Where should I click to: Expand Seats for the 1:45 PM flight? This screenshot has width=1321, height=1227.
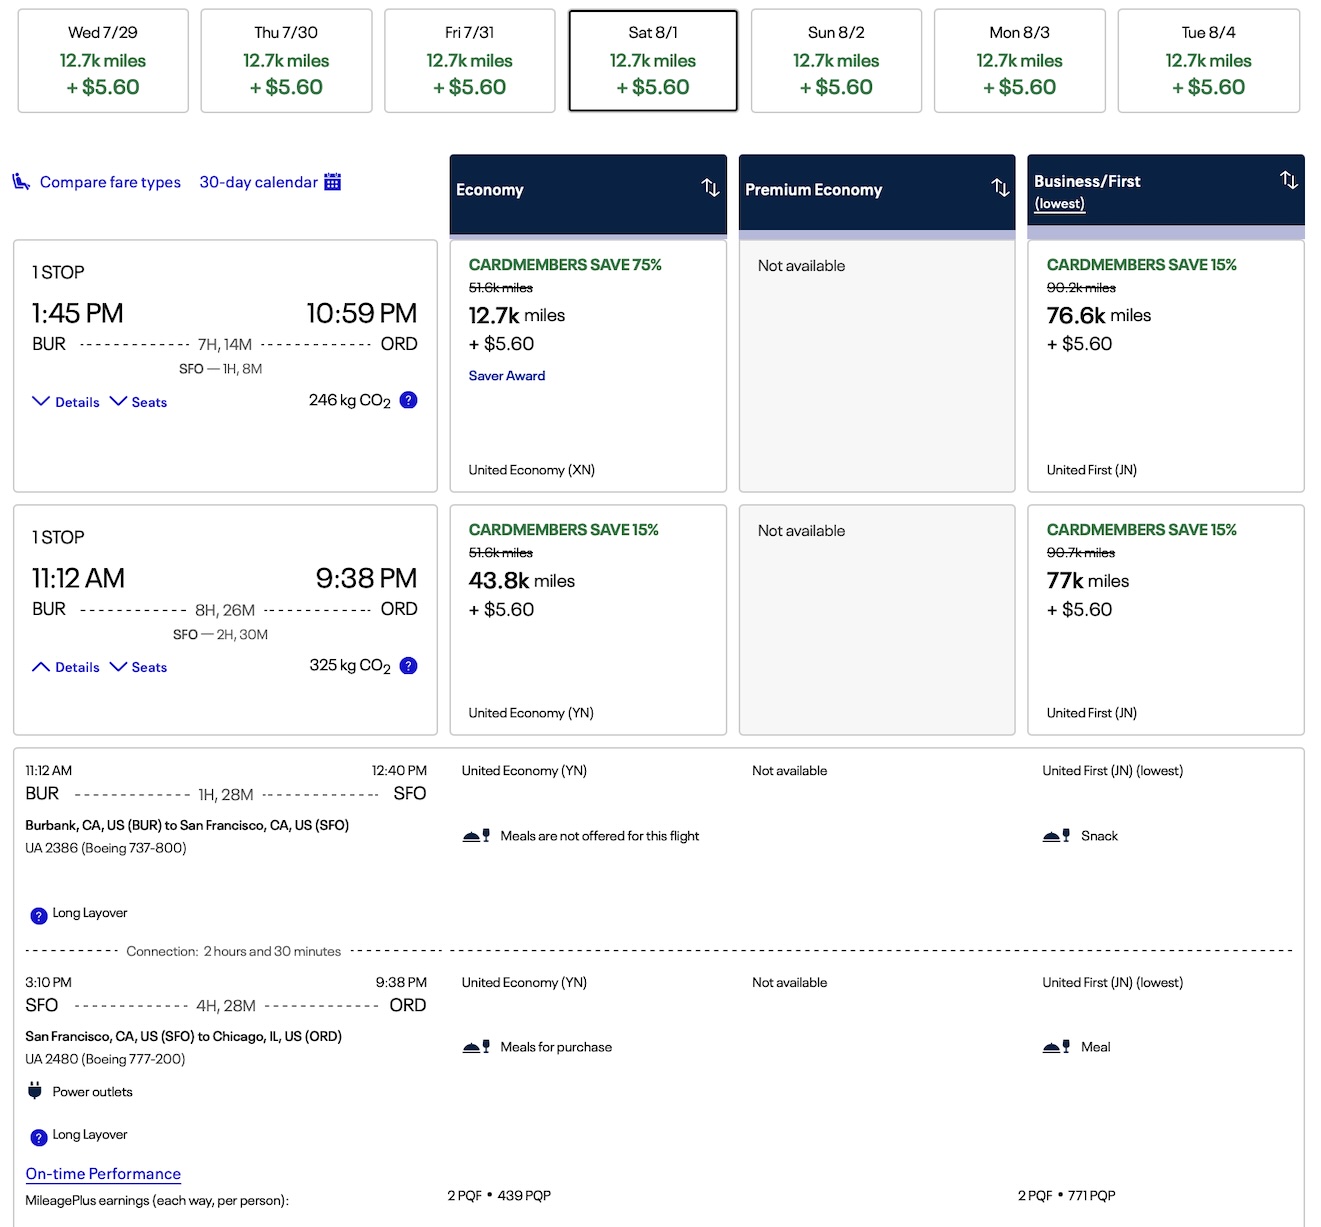coord(138,402)
